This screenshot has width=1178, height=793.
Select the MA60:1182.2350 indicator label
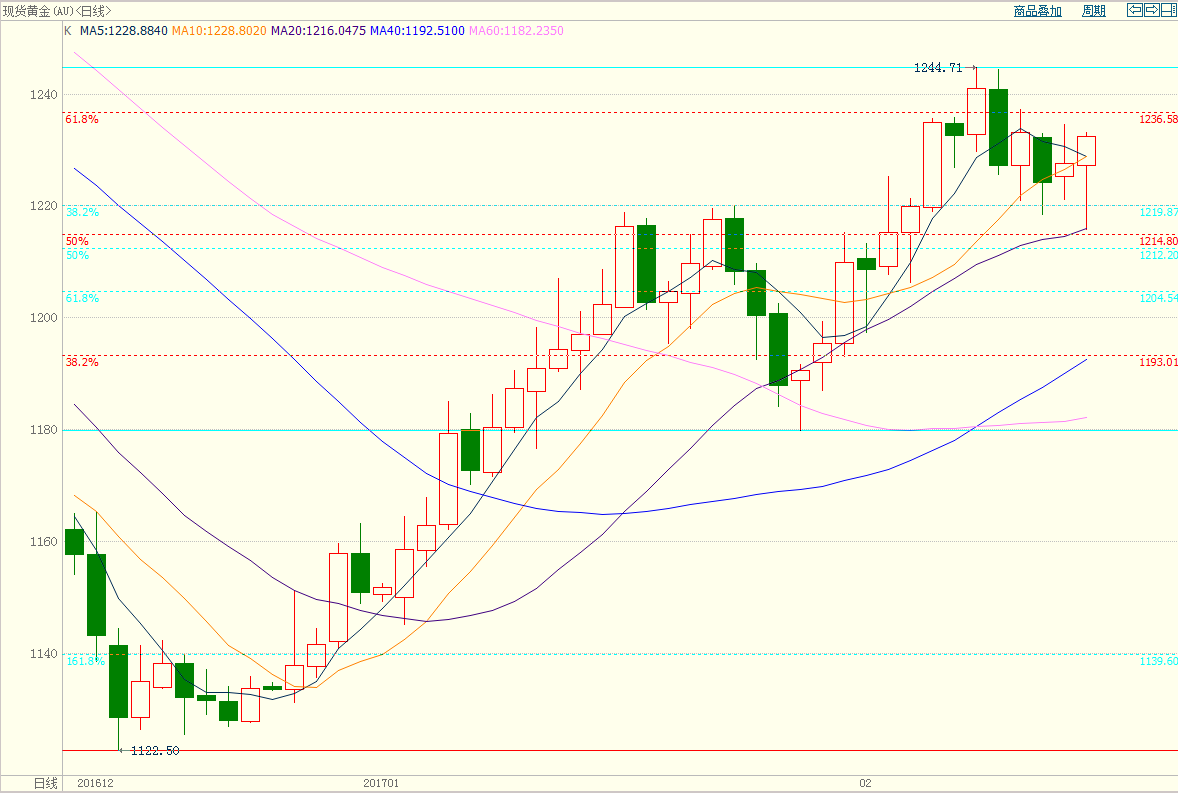coord(516,31)
